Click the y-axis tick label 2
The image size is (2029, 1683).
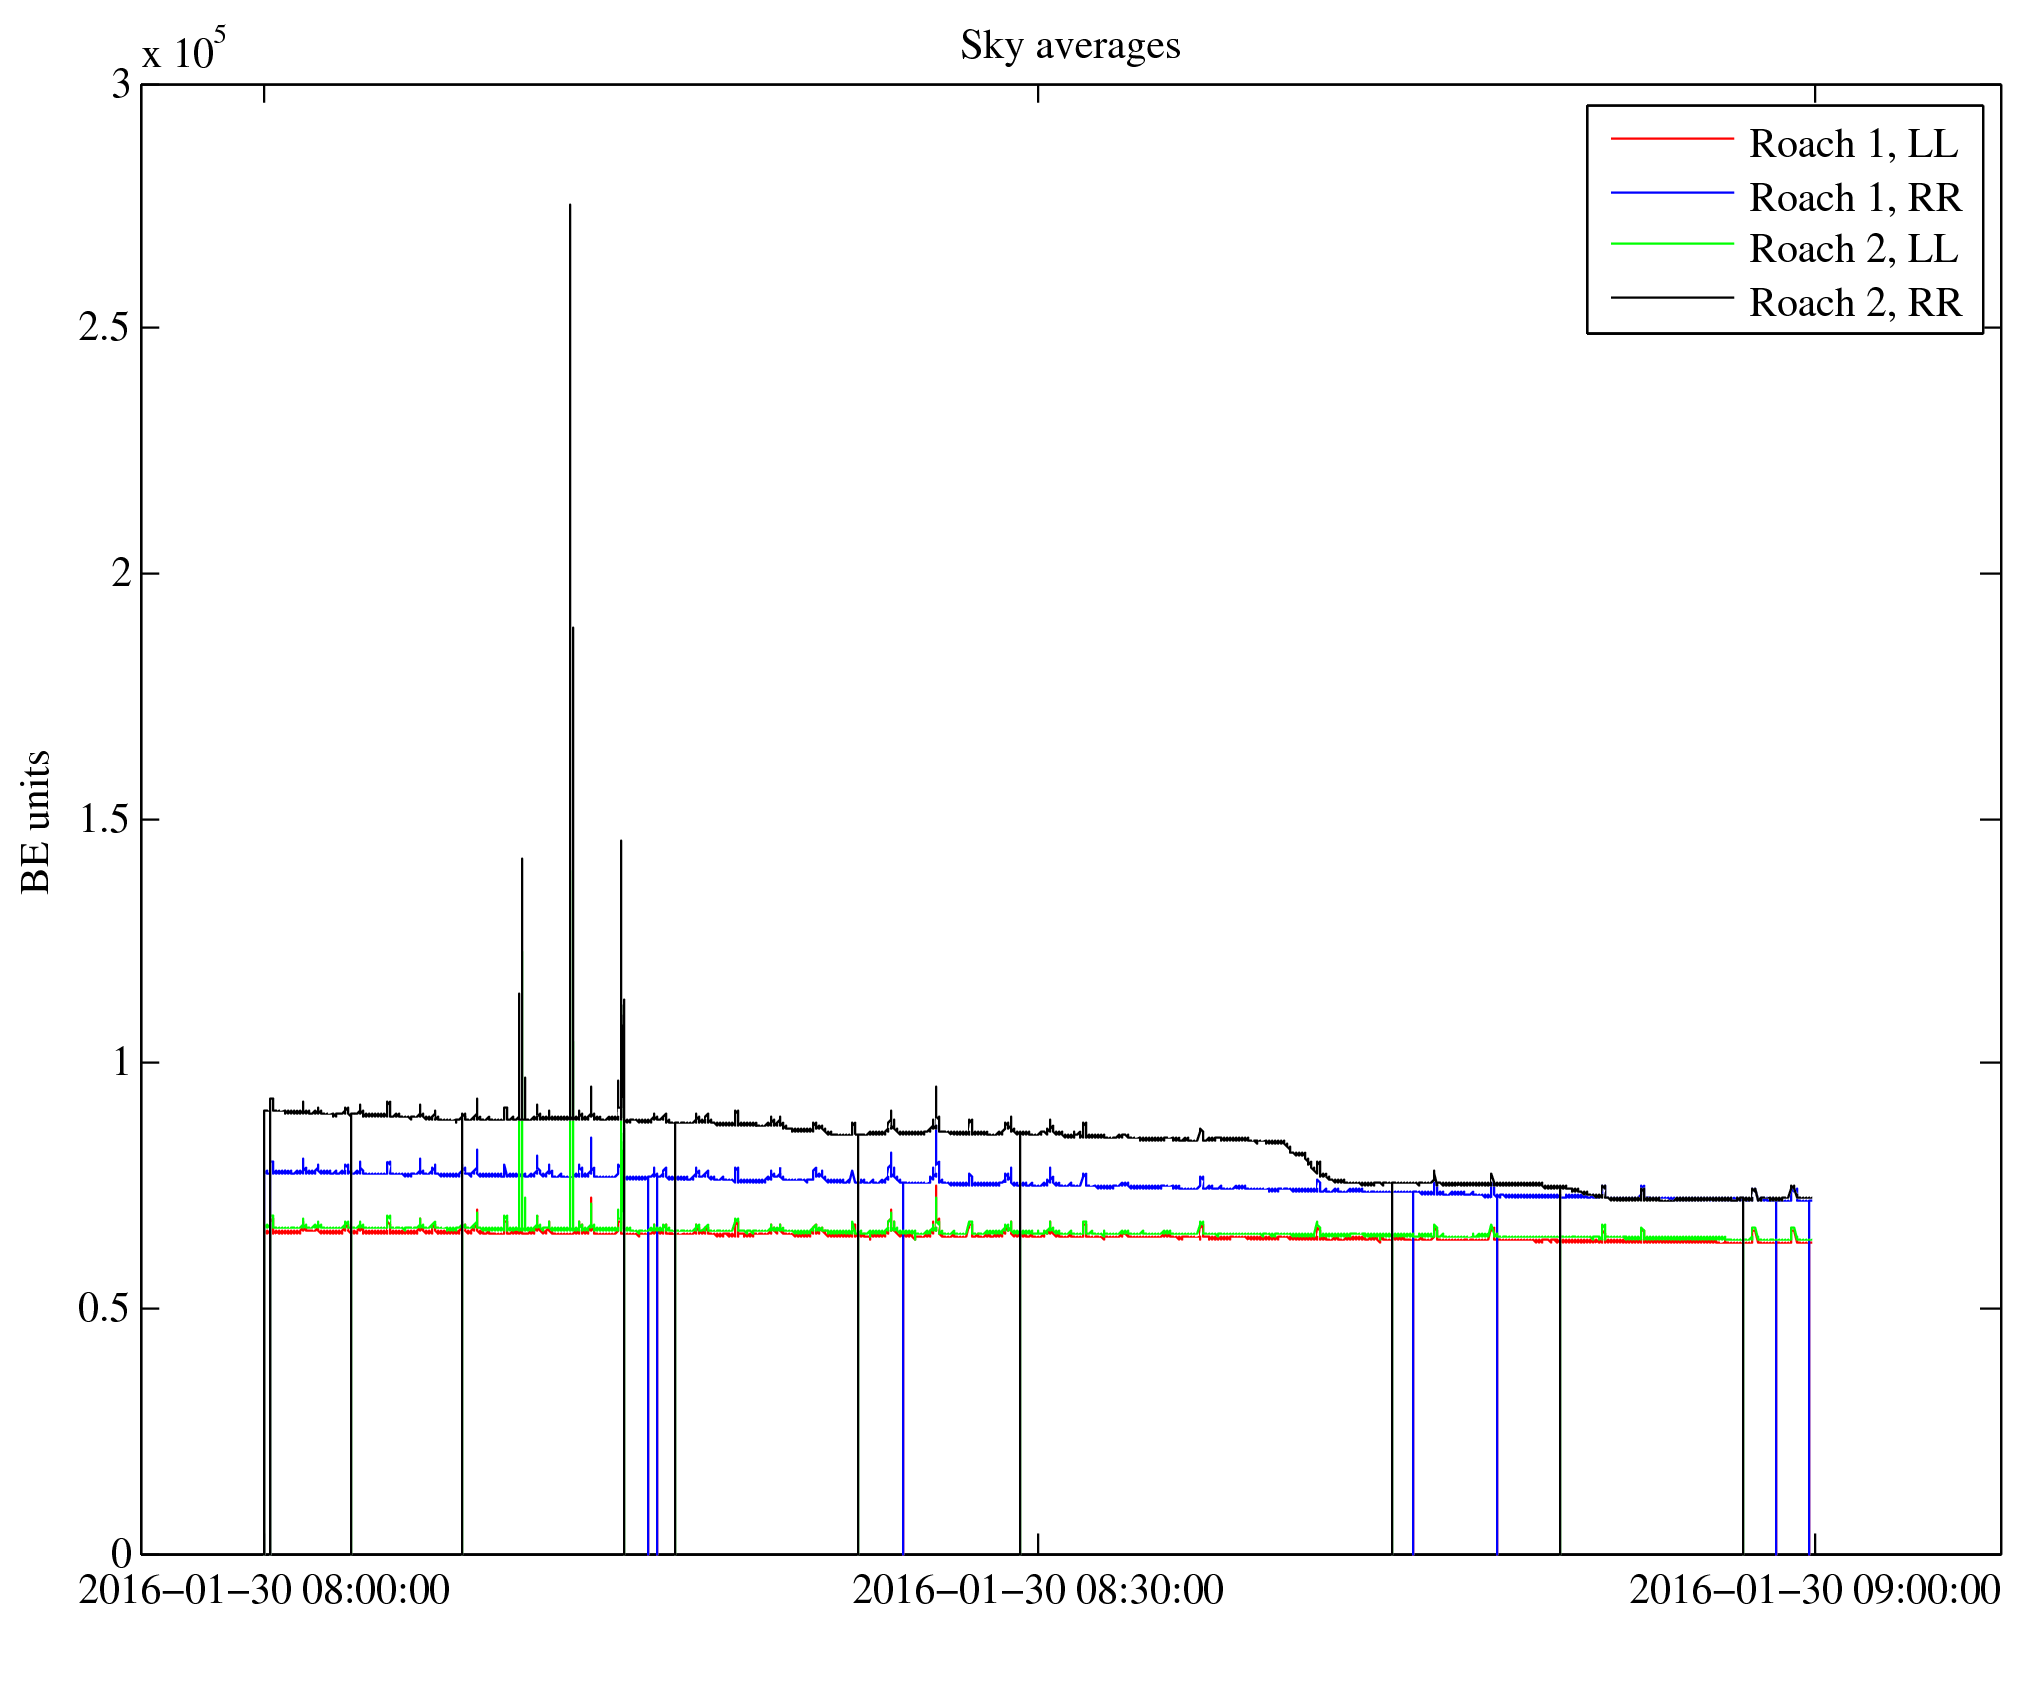pos(121,574)
